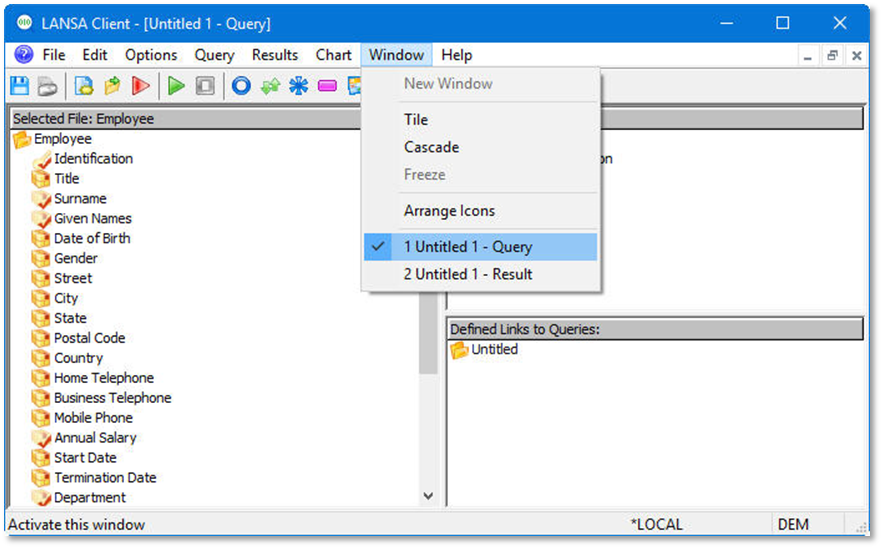Click the red play triangle toolbar icon
Image resolution: width=882 pixels, height=548 pixels.
[141, 86]
